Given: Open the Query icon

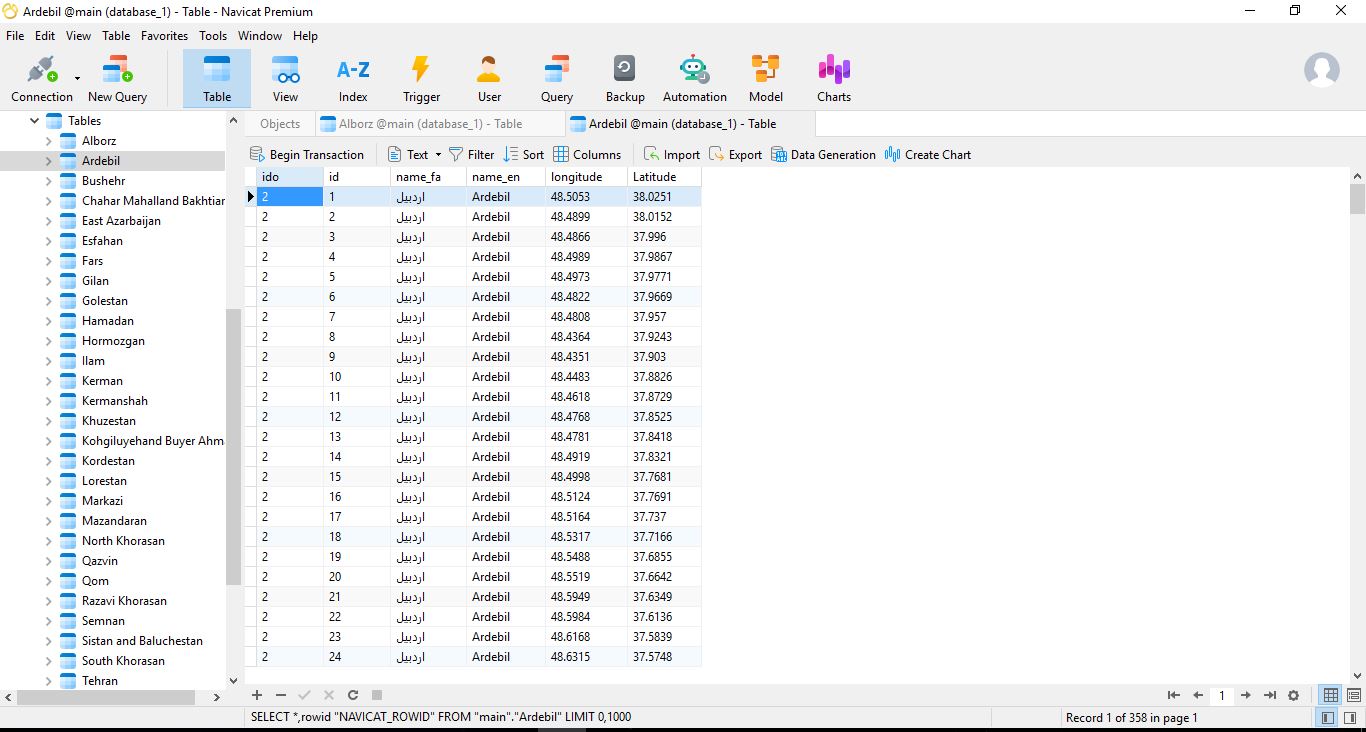Looking at the screenshot, I should click(557, 79).
